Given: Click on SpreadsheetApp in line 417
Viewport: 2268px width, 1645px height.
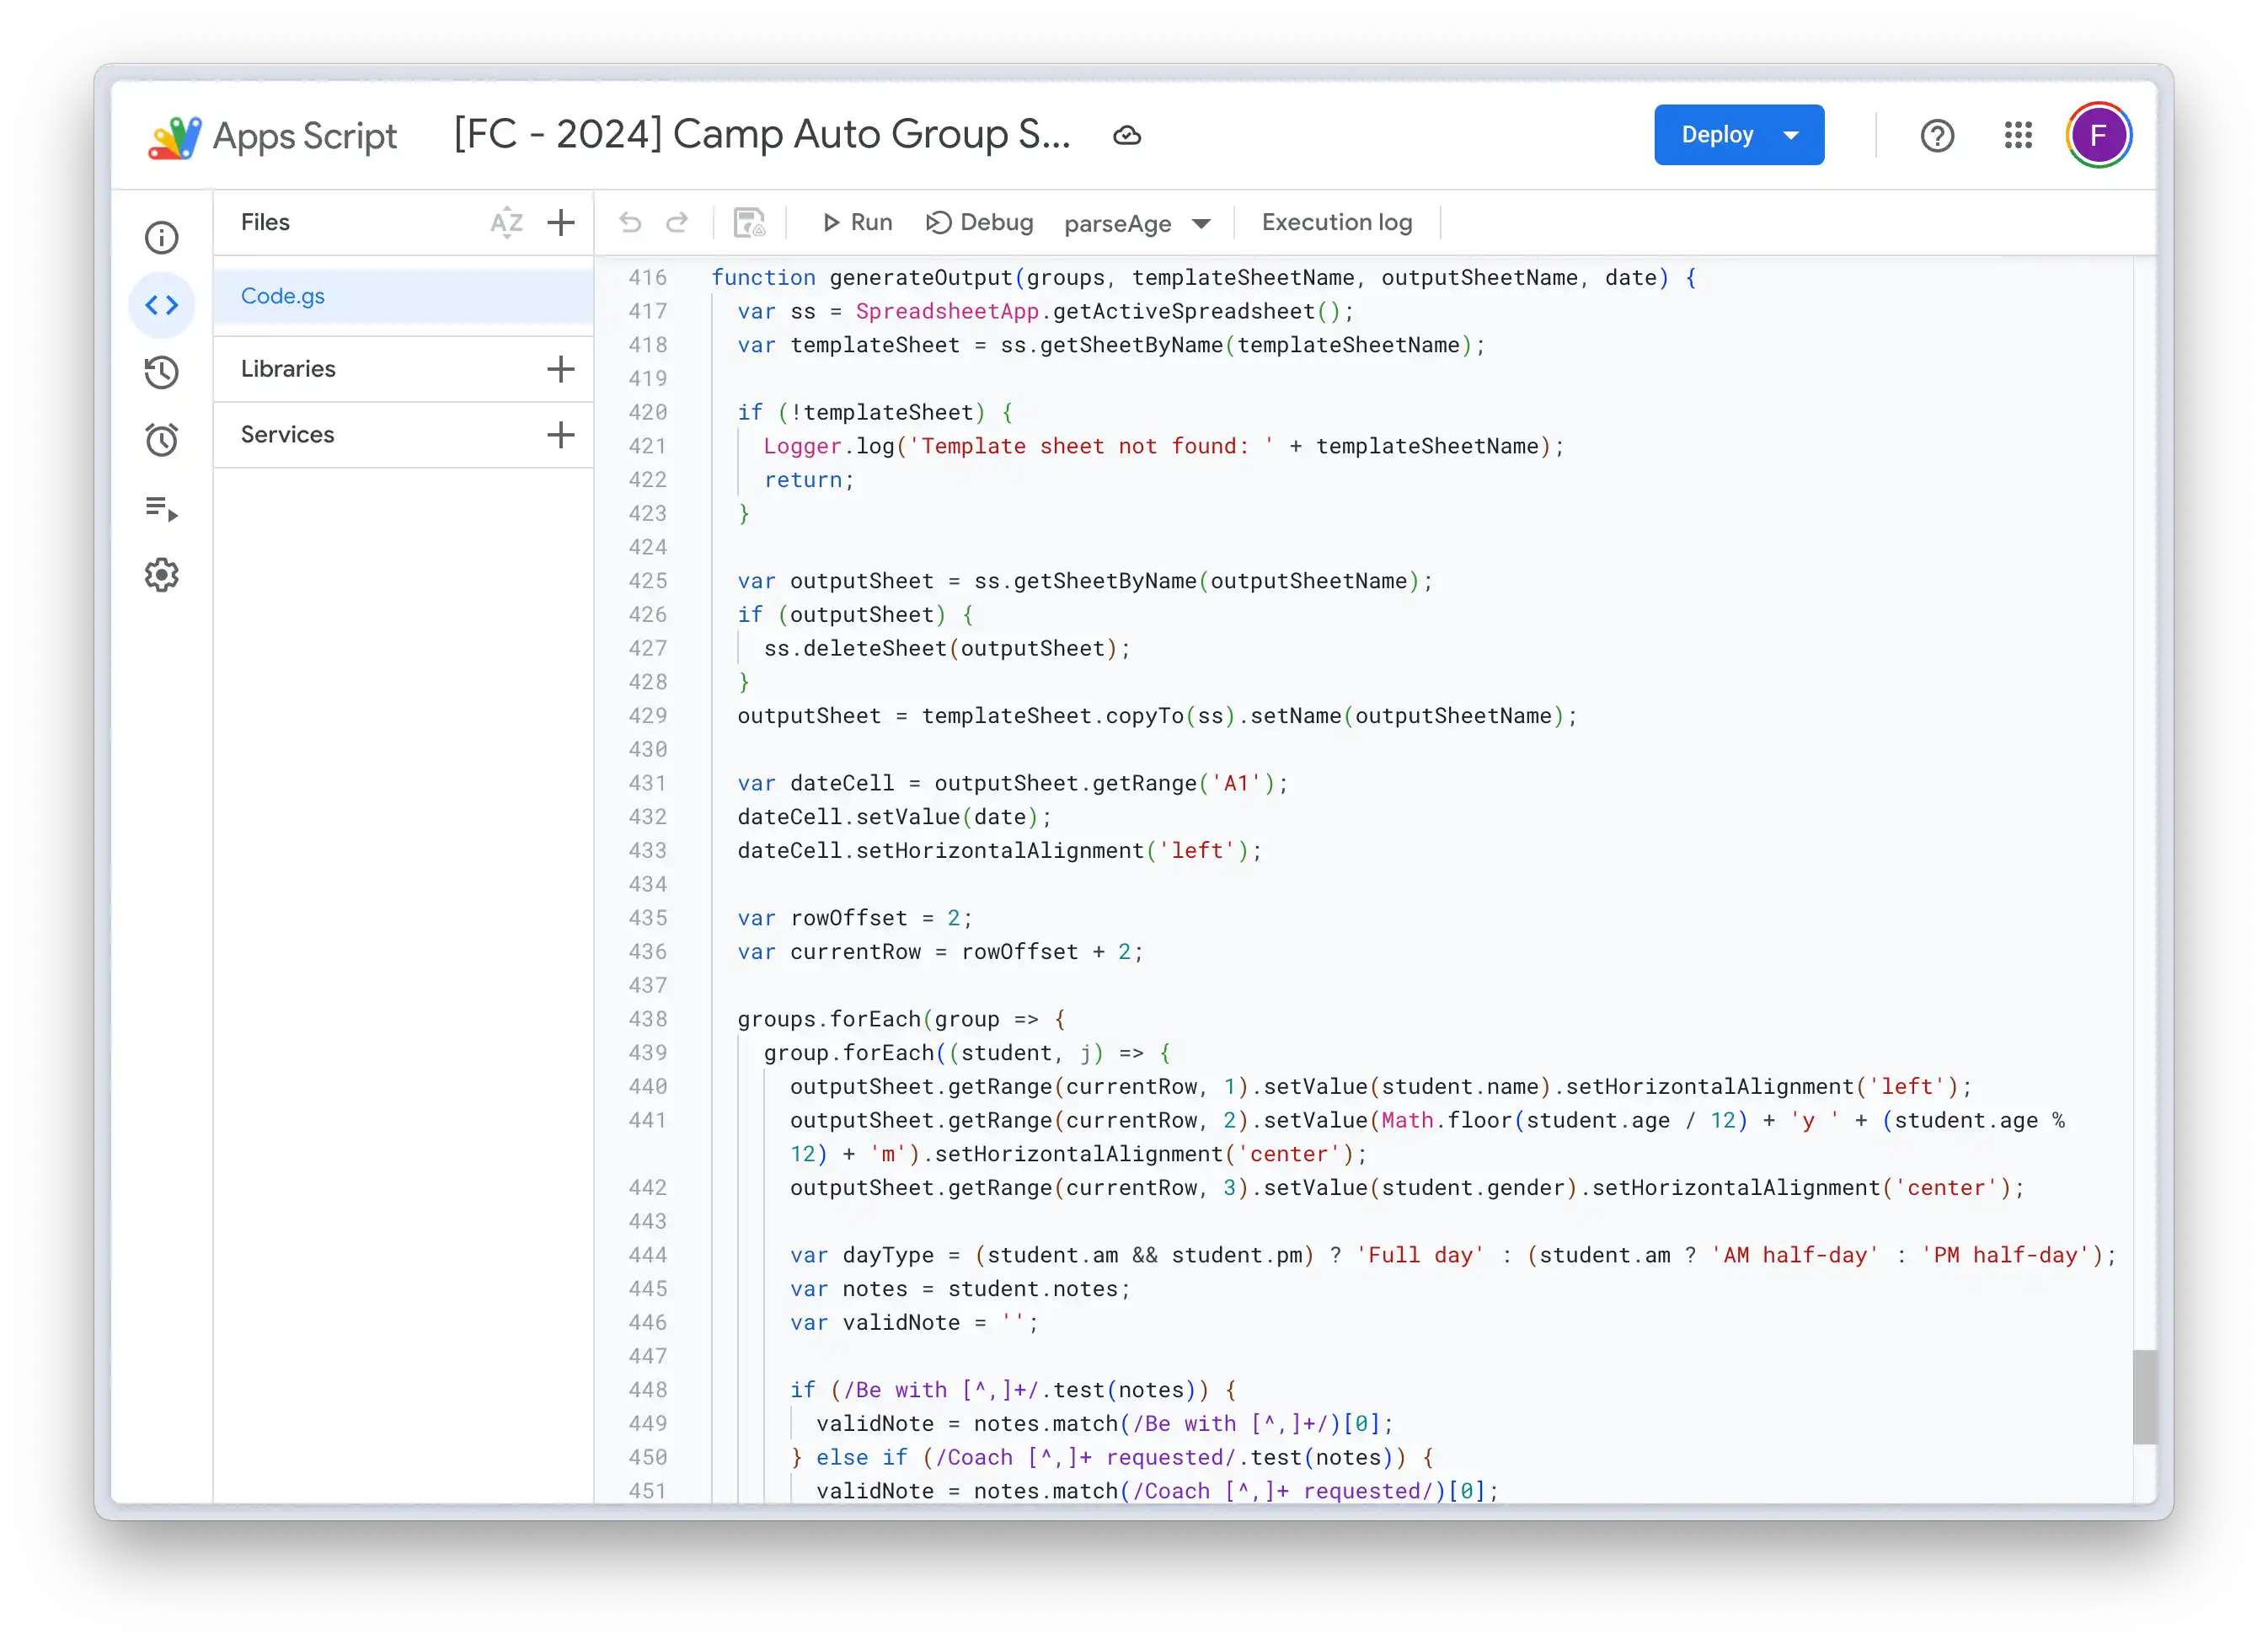Looking at the screenshot, I should [x=946, y=311].
